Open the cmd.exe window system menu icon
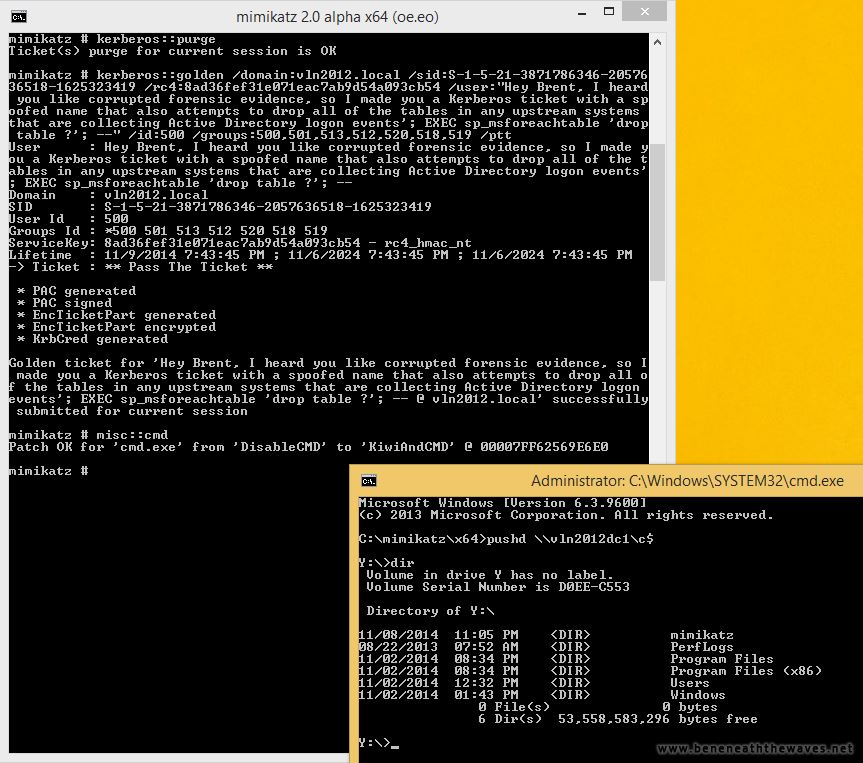The image size is (863, 763). [369, 481]
